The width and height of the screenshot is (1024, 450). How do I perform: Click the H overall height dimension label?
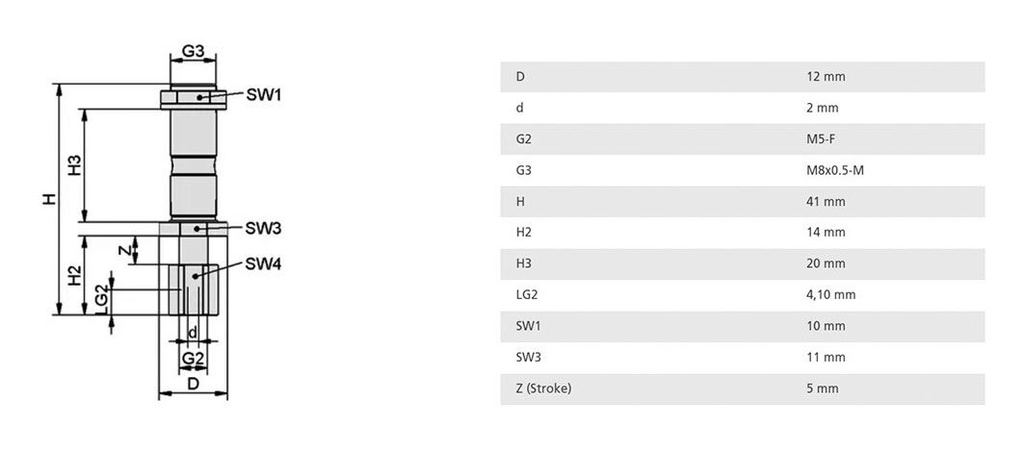coord(48,199)
